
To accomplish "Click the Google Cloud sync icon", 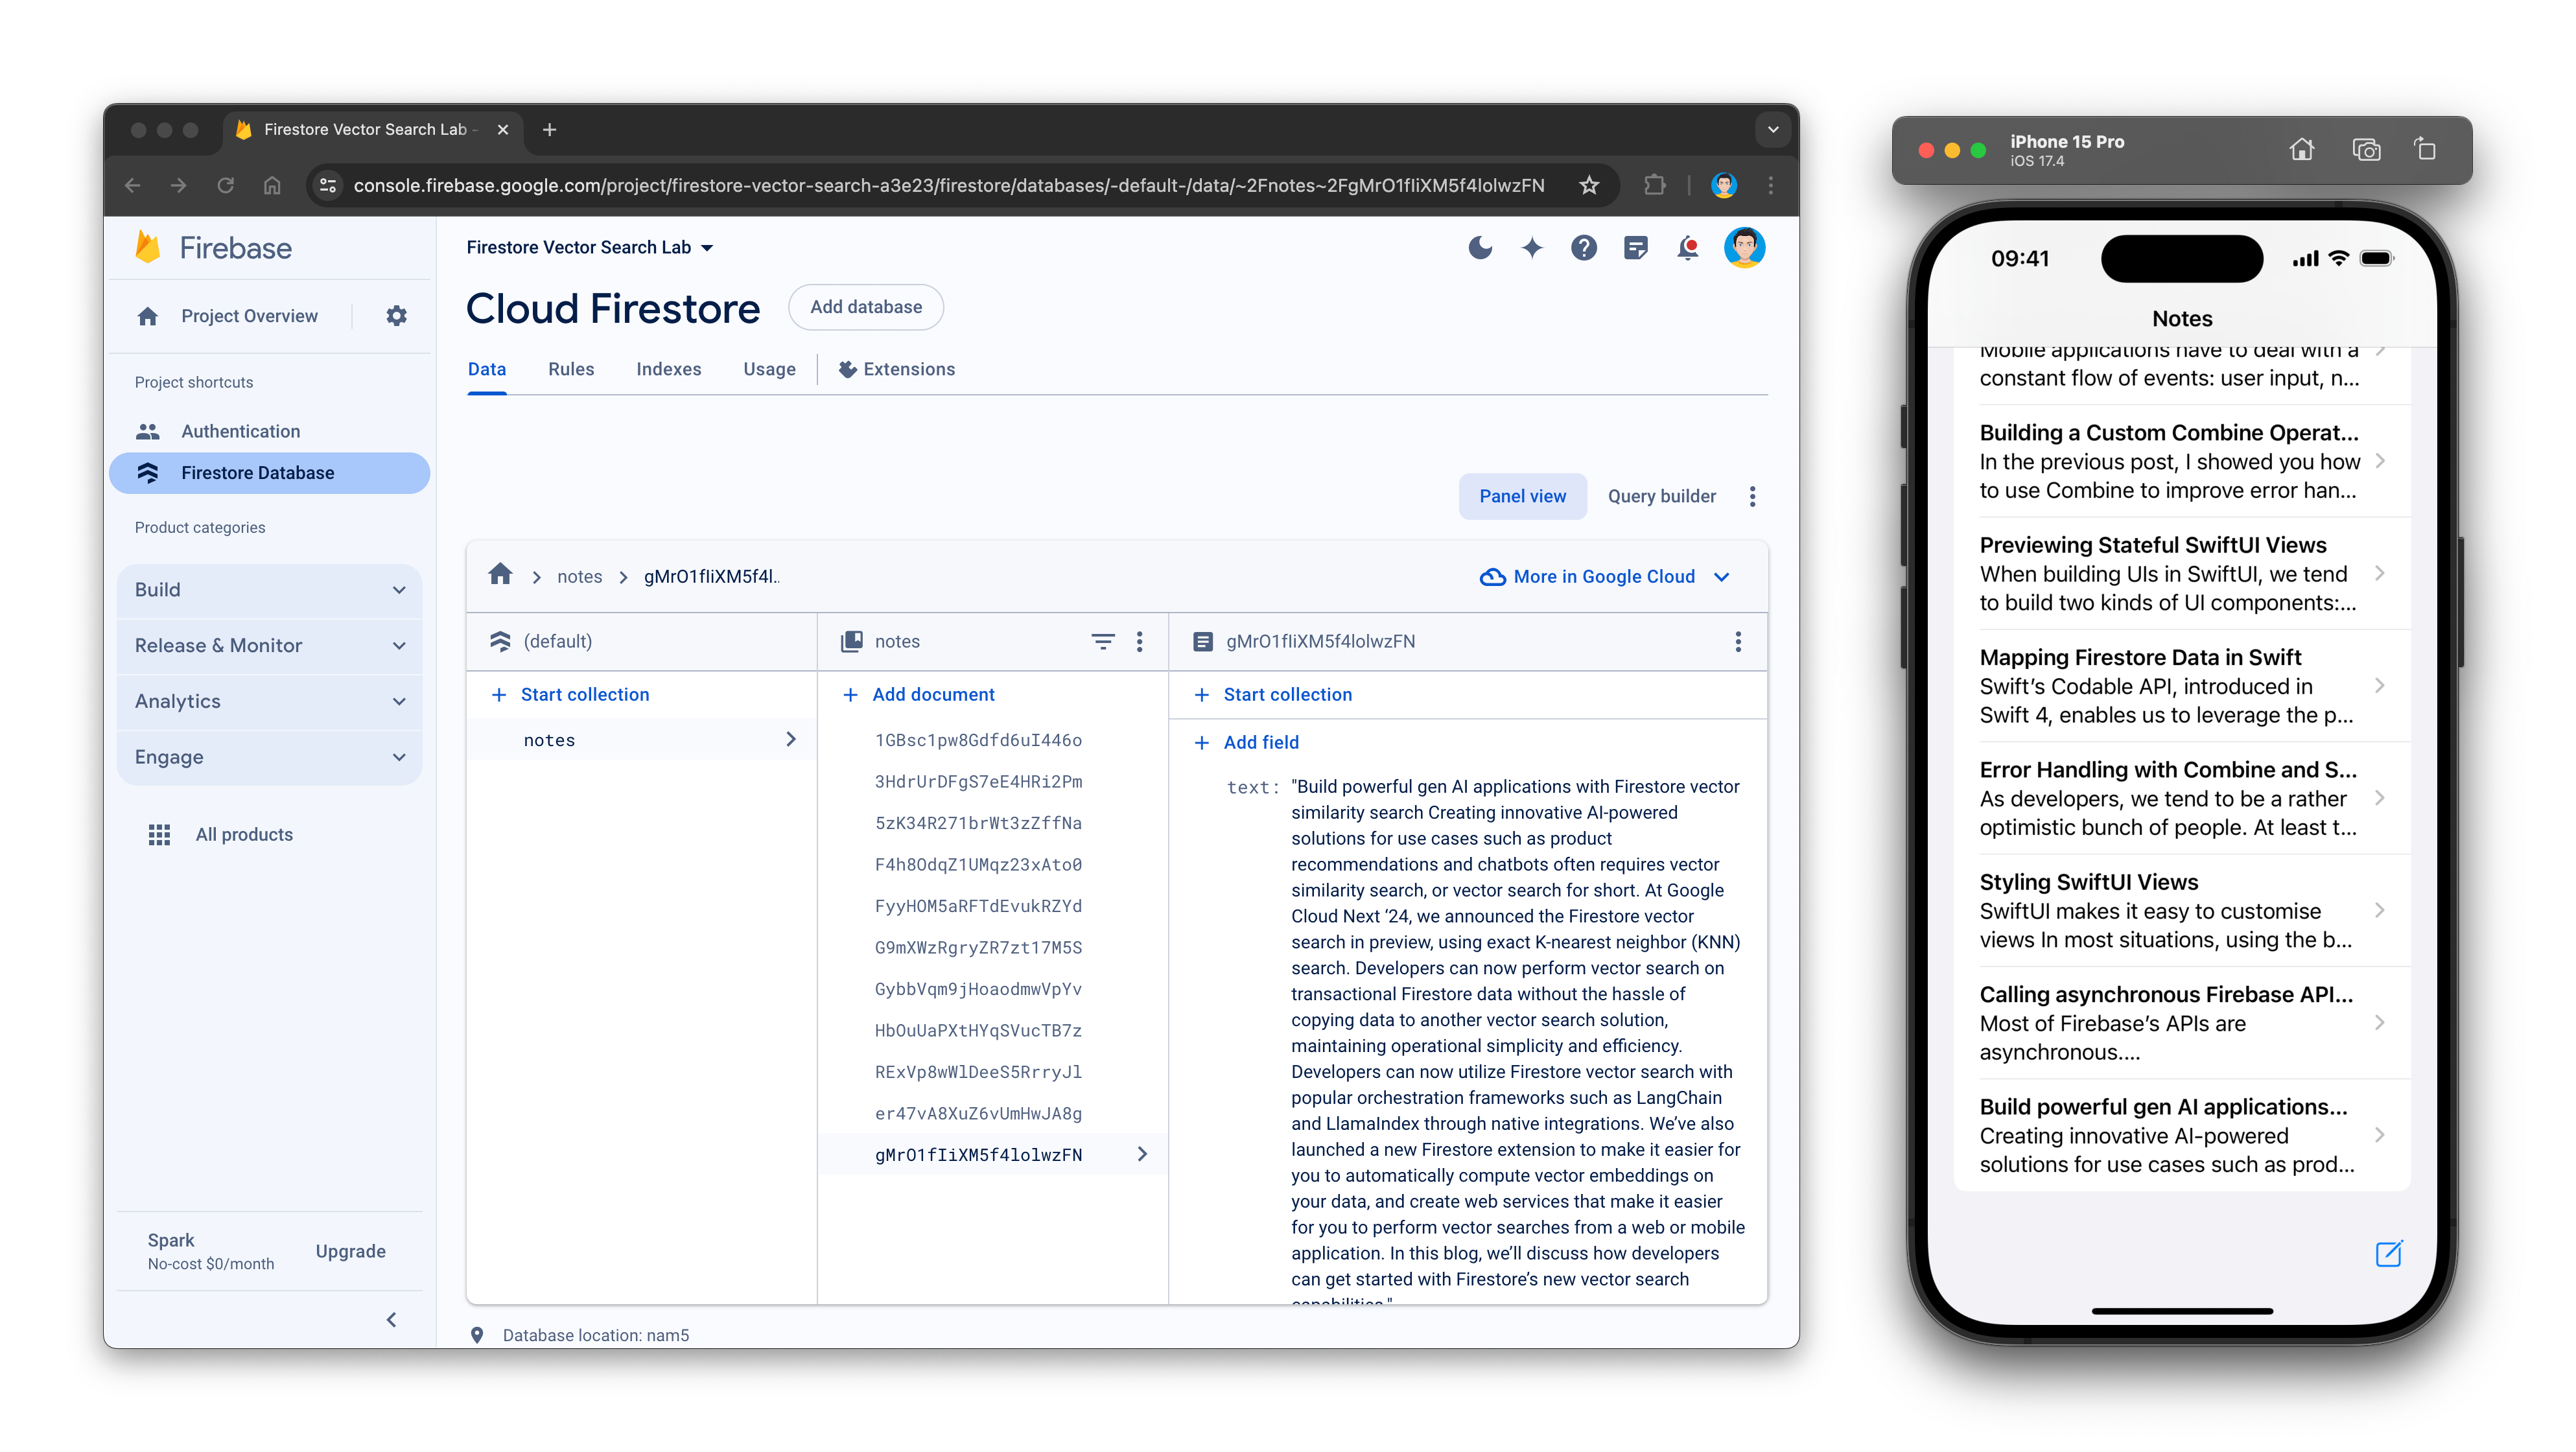I will [1492, 576].
